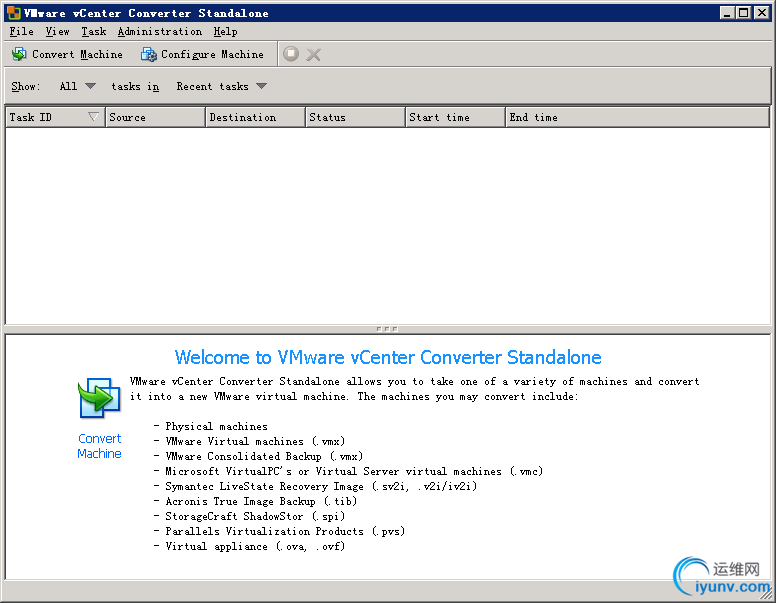Click the VMware icon in the title bar
Viewport: 776px width, 603px height.
click(14, 13)
